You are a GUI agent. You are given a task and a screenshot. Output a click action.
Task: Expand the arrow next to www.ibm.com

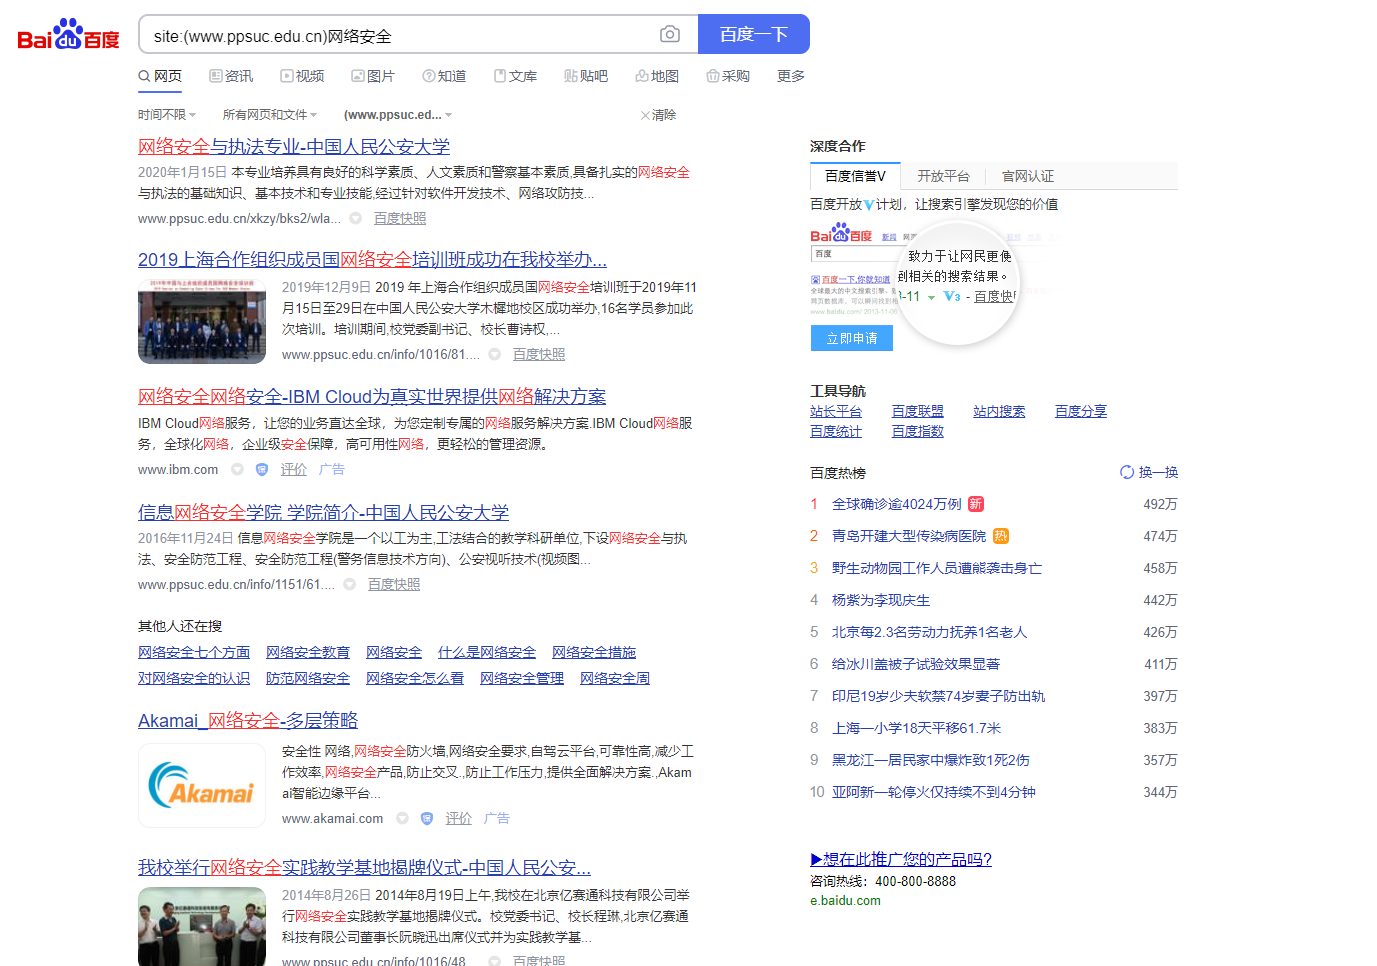point(237,470)
